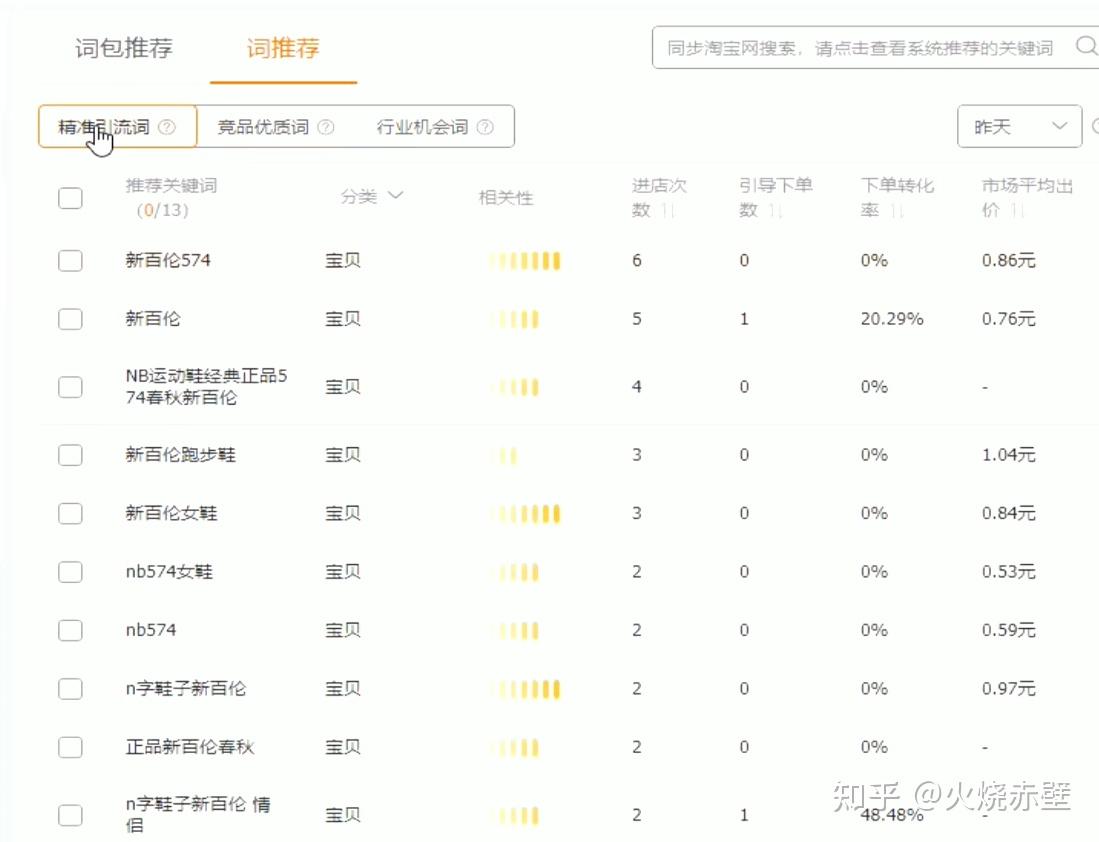Screen dimensions: 1099x842
Task: Click keyword text 新百伦女鞋
Action: (172, 513)
